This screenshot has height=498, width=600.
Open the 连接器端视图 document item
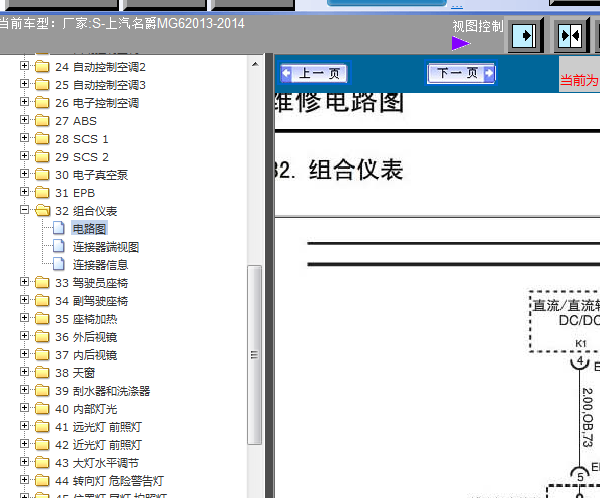coord(106,247)
